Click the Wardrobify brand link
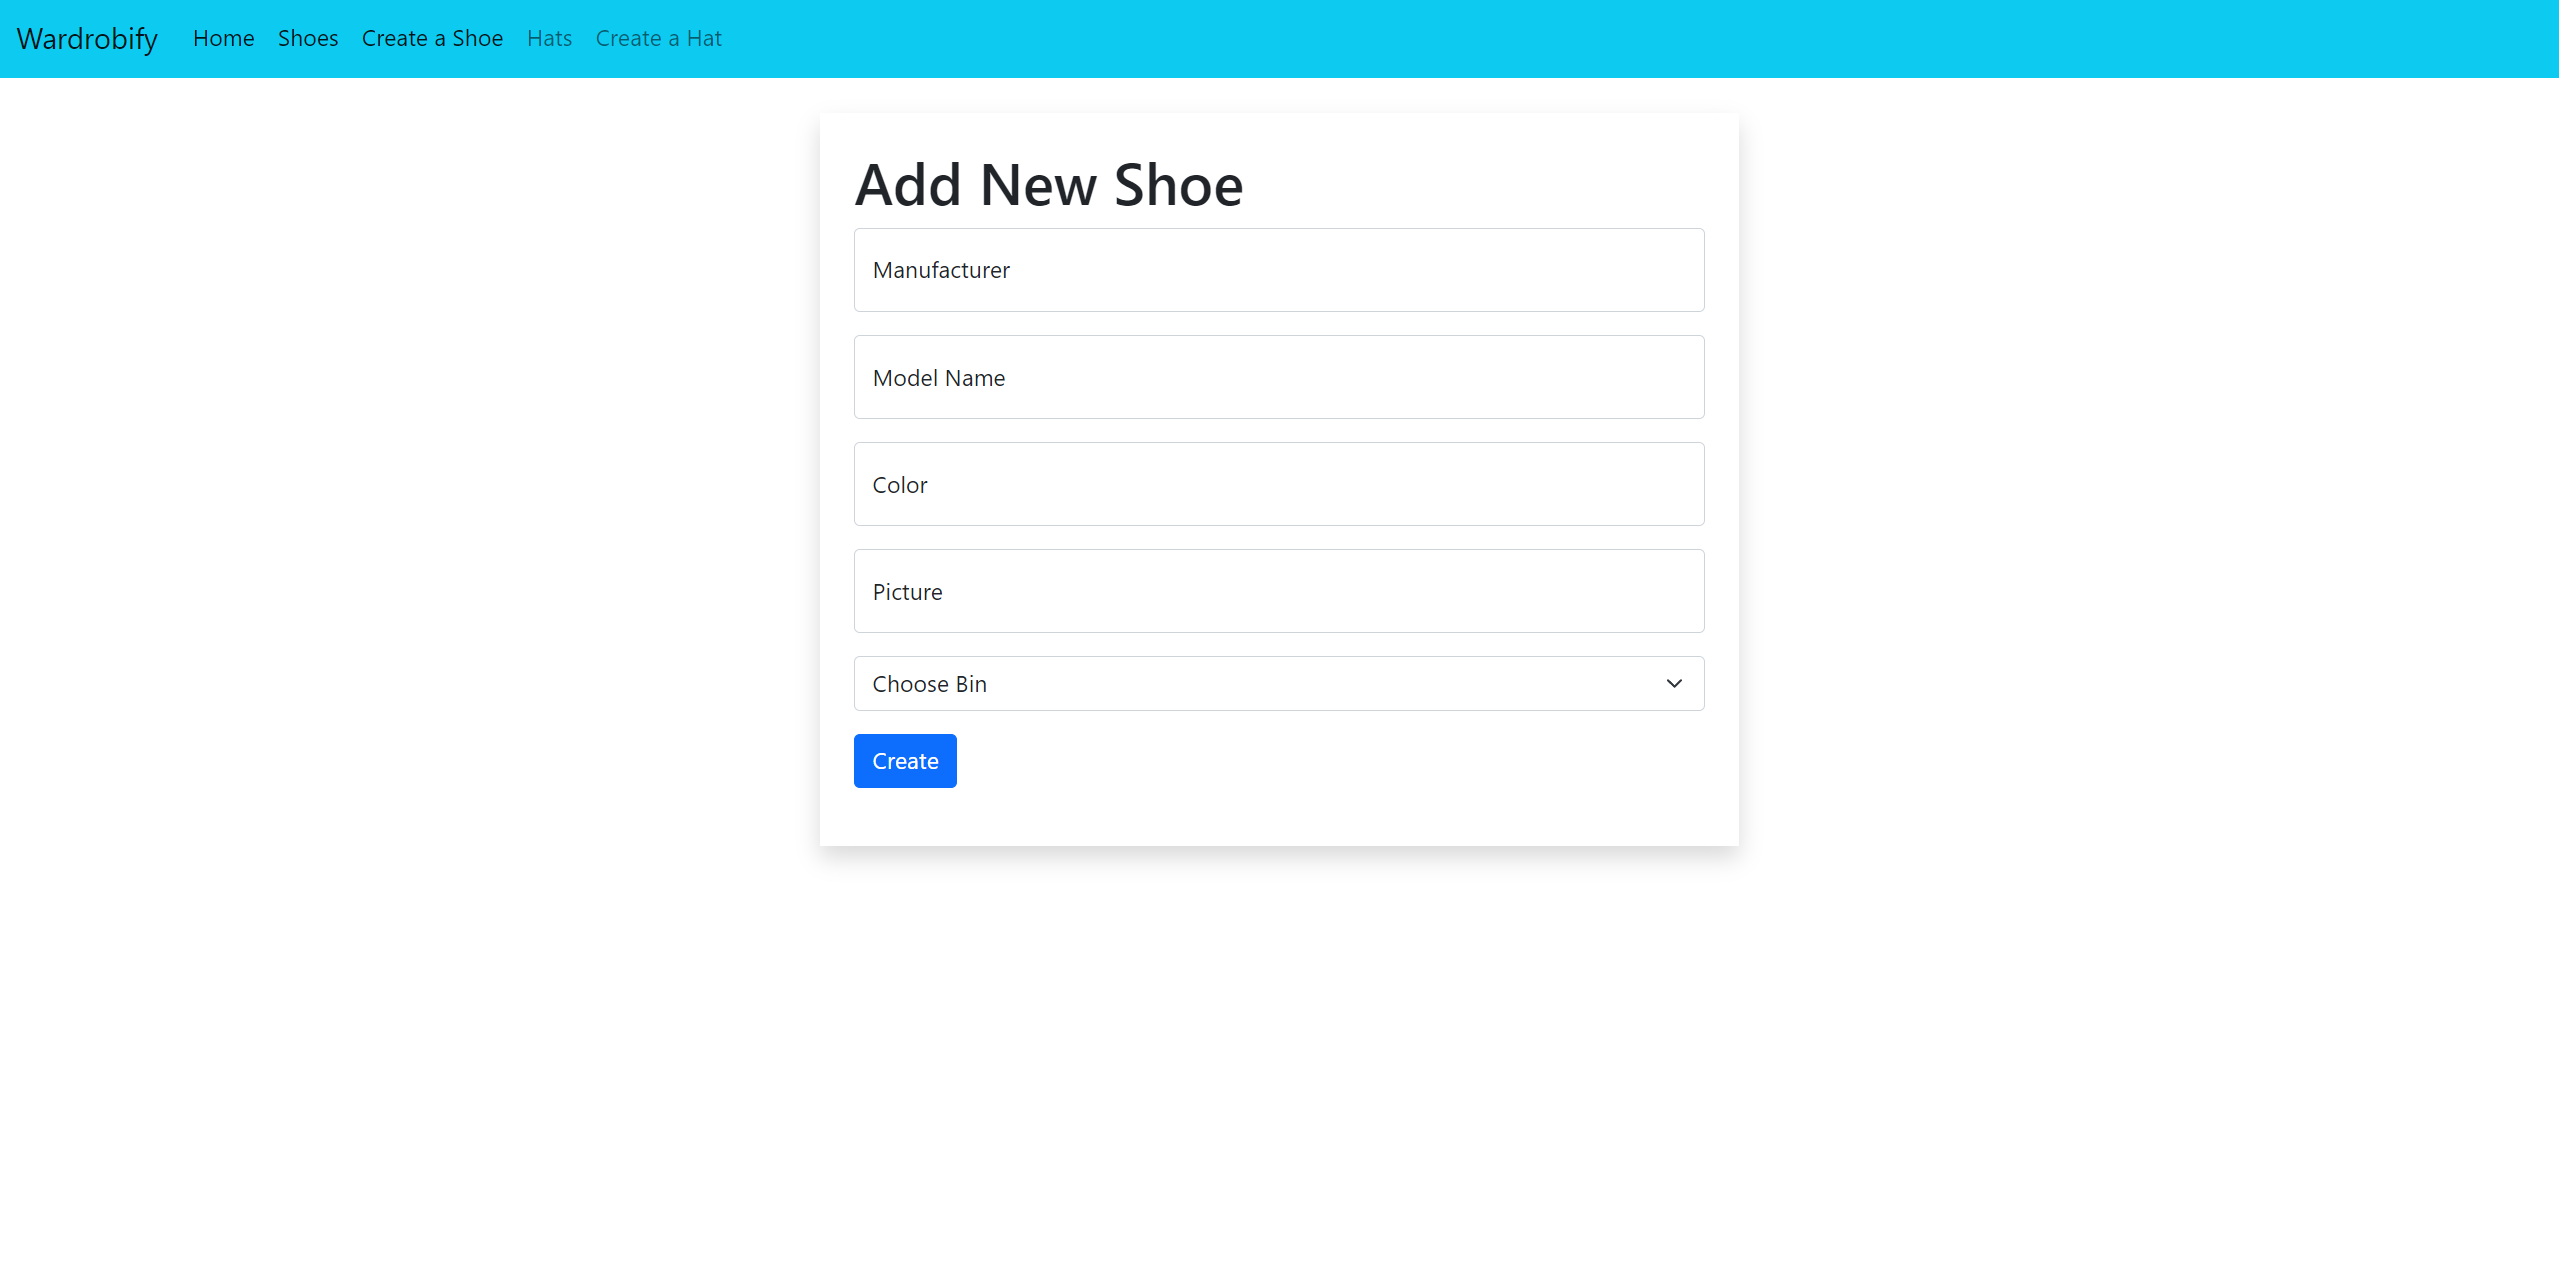 pyautogui.click(x=86, y=38)
